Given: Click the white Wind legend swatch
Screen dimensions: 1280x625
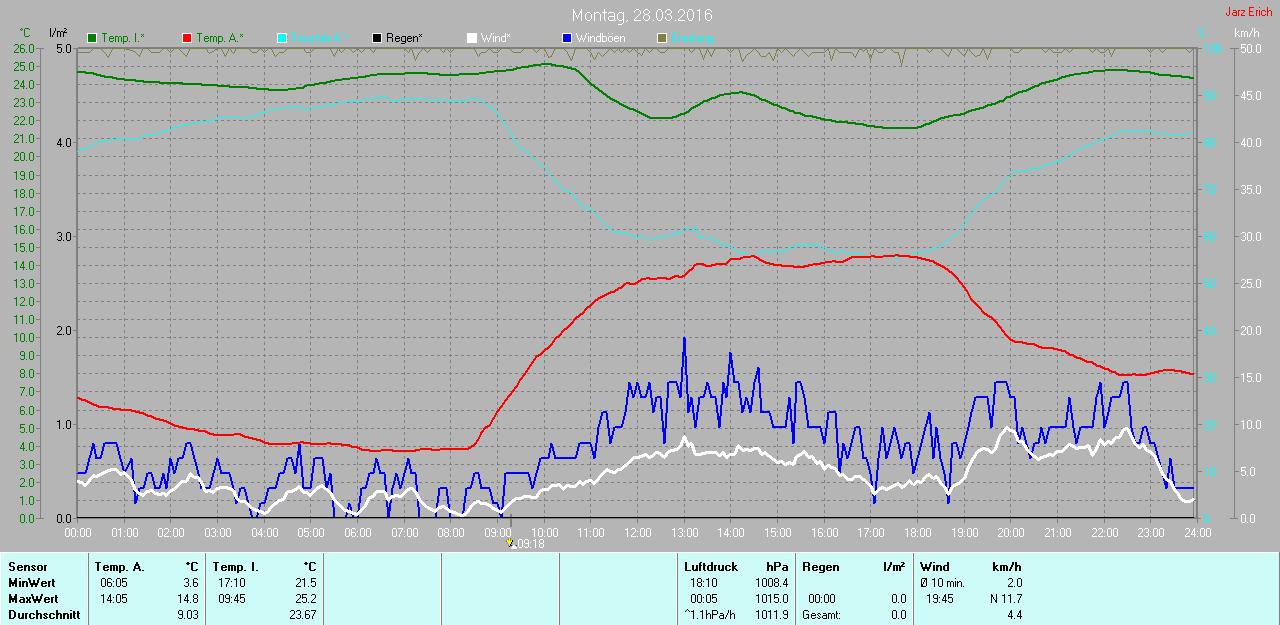Looking at the screenshot, I should [472, 38].
